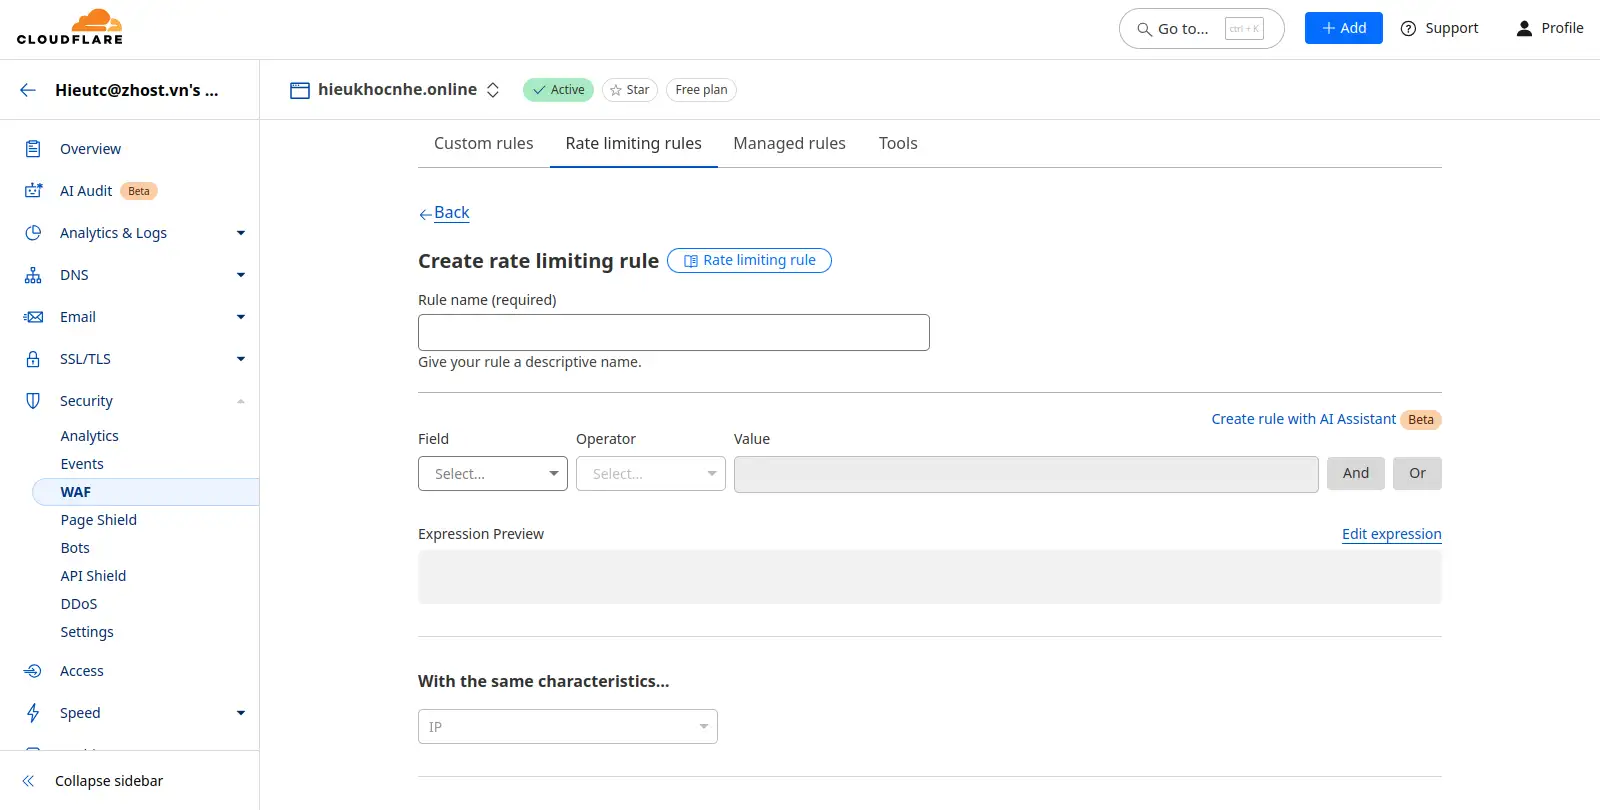Click into the Rule name input field
Image resolution: width=1600 pixels, height=810 pixels.
pyautogui.click(x=673, y=333)
